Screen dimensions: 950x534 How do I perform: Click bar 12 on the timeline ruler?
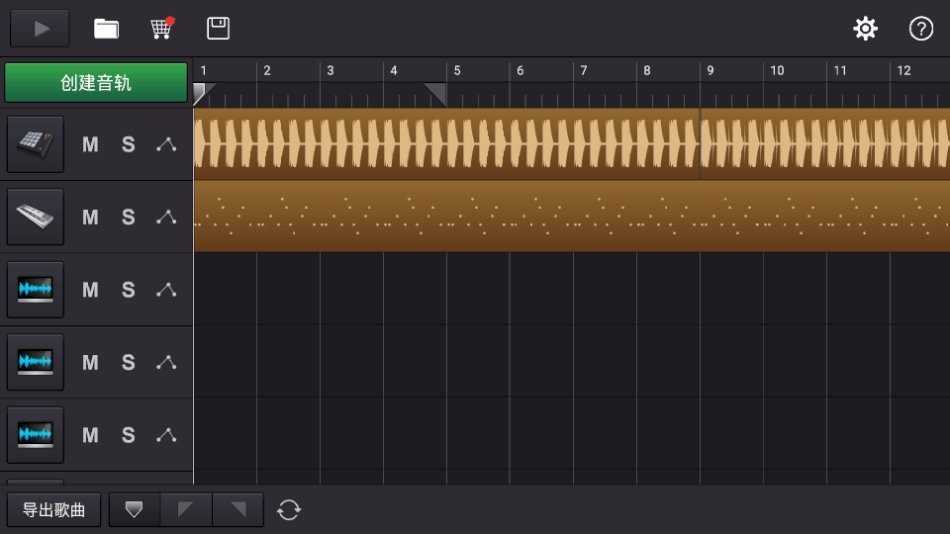[x=904, y=70]
